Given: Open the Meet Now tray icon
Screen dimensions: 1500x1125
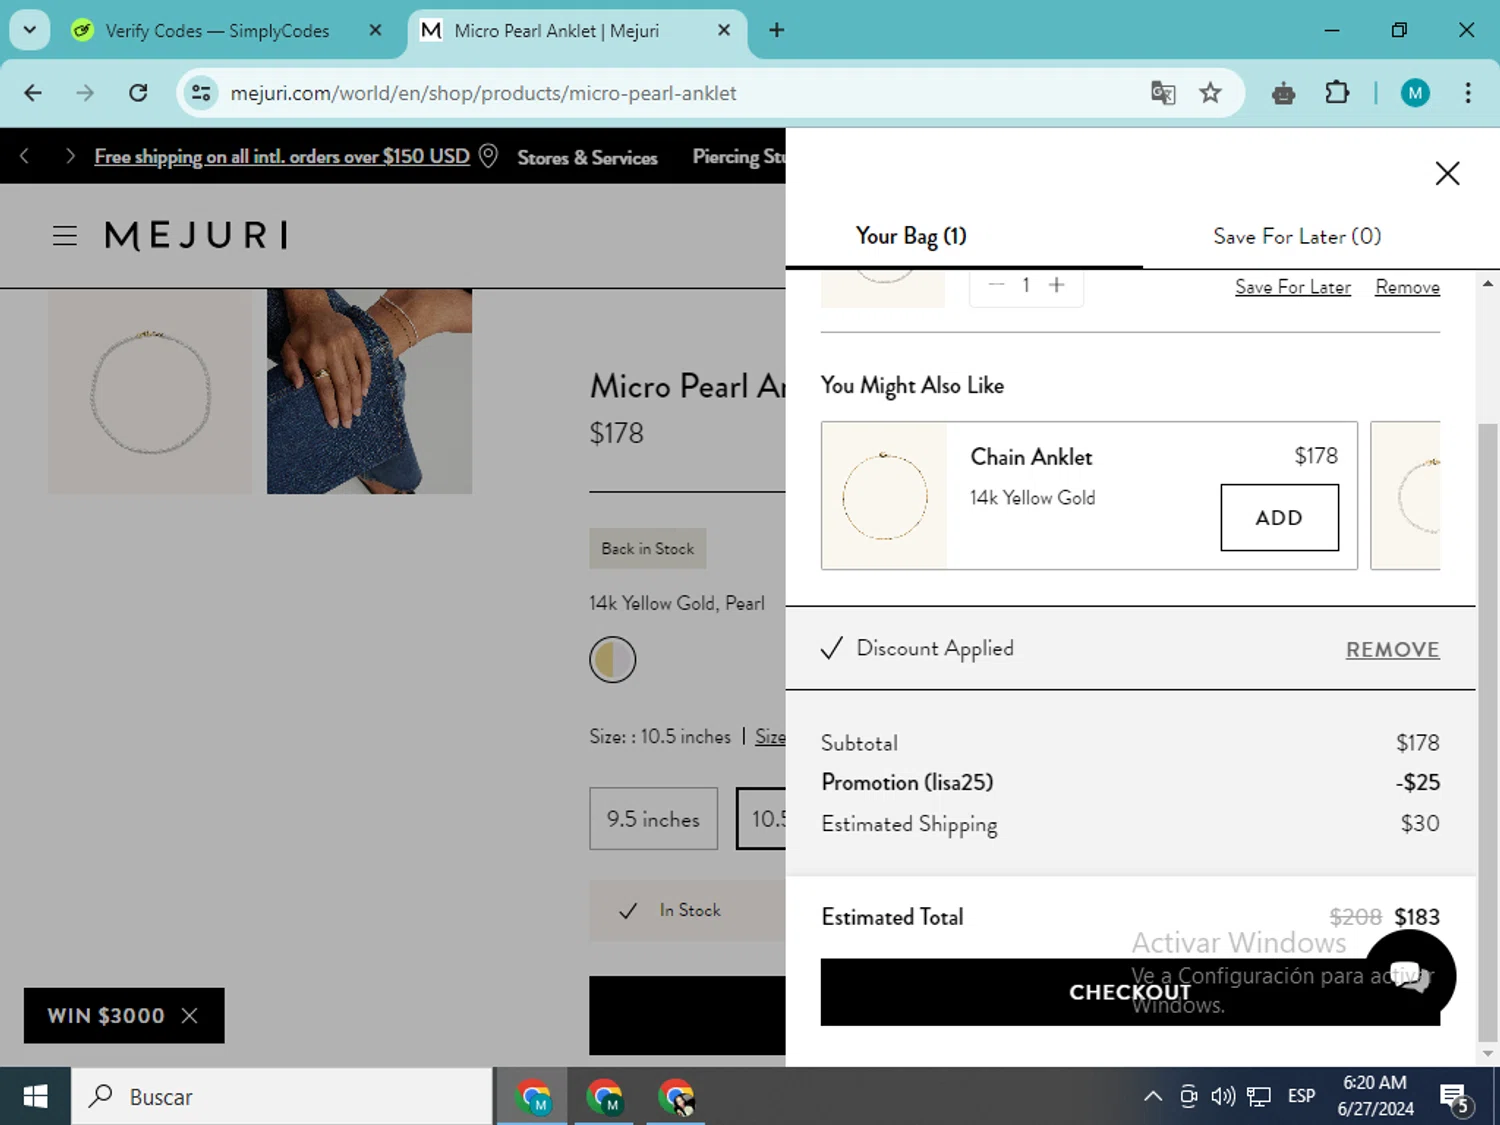Looking at the screenshot, I should [x=1188, y=1097].
